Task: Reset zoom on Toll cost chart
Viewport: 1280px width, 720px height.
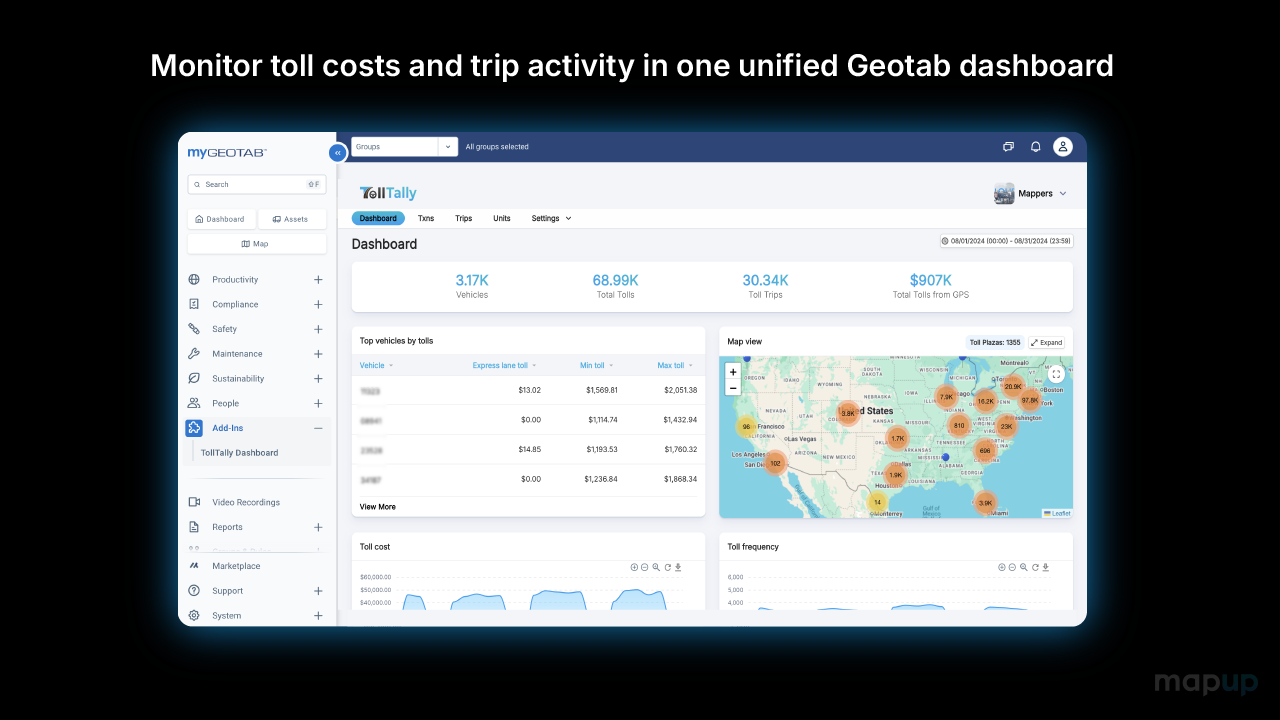Action: (667, 567)
